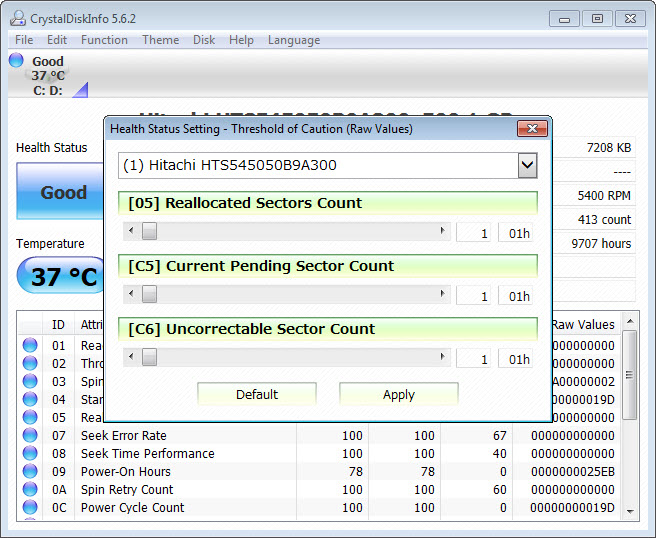656x538 pixels.
Task: Open the Help menu
Action: (241, 40)
